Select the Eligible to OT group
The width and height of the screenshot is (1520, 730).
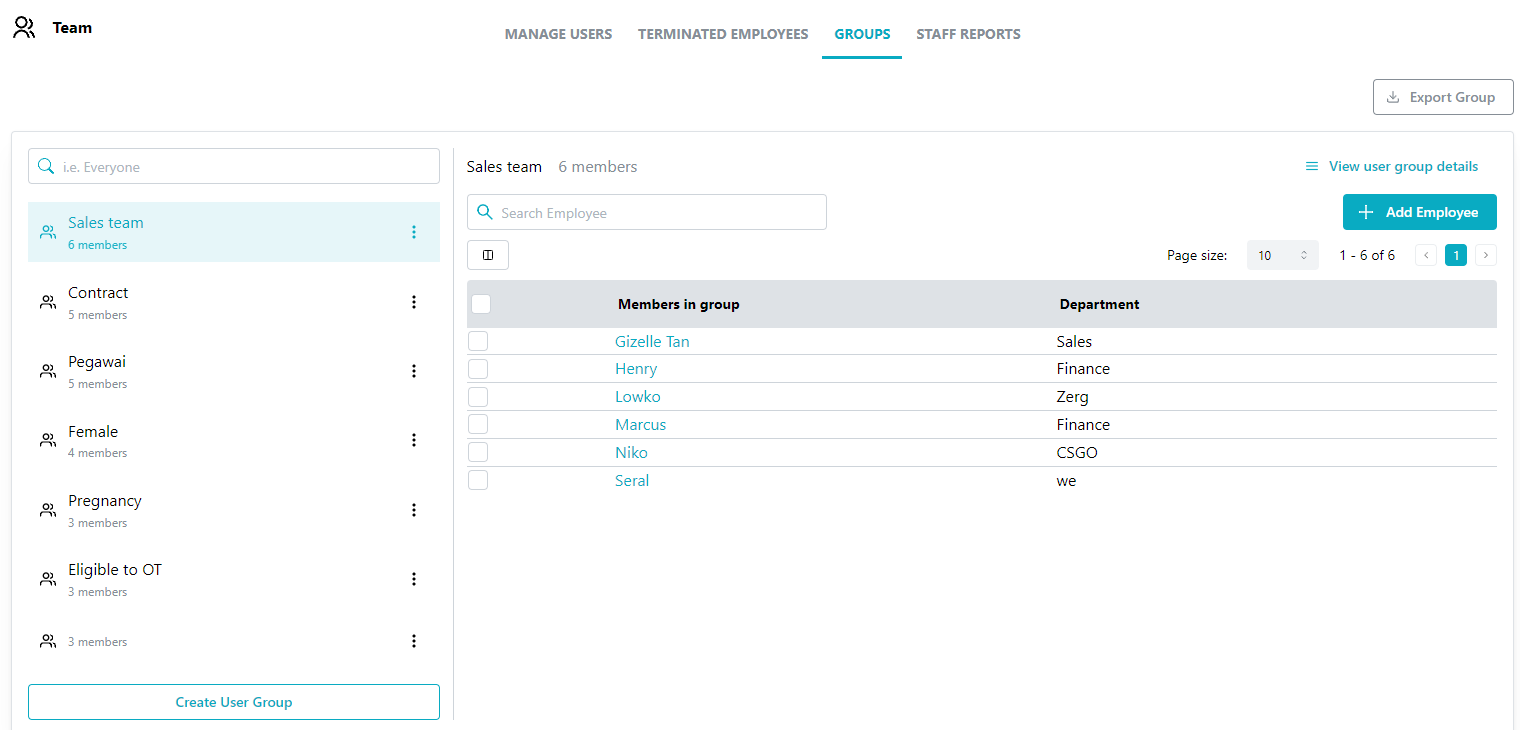coord(234,579)
